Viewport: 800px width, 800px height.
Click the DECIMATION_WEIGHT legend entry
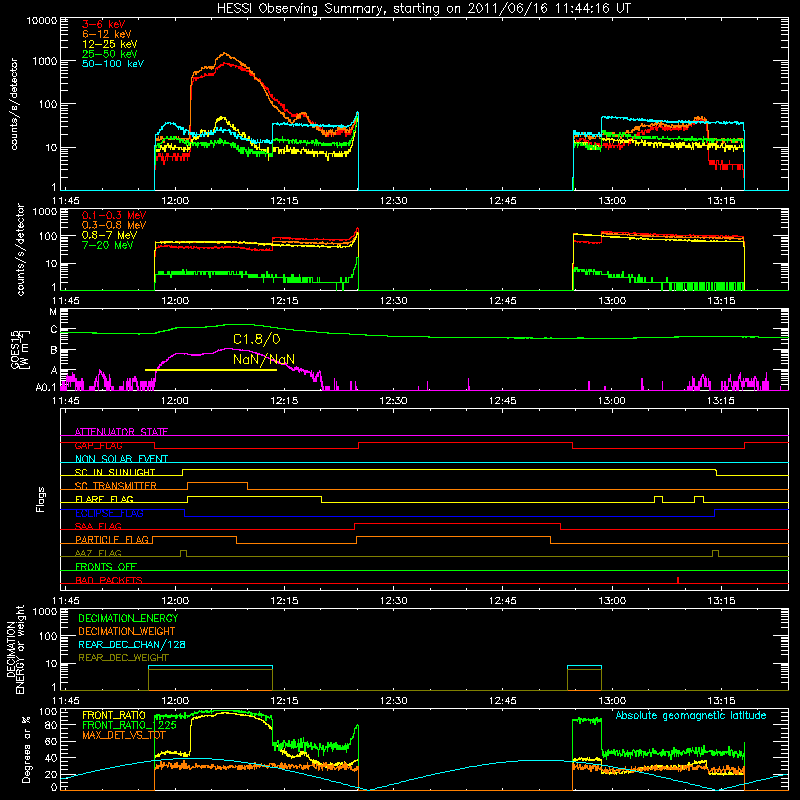click(127, 631)
